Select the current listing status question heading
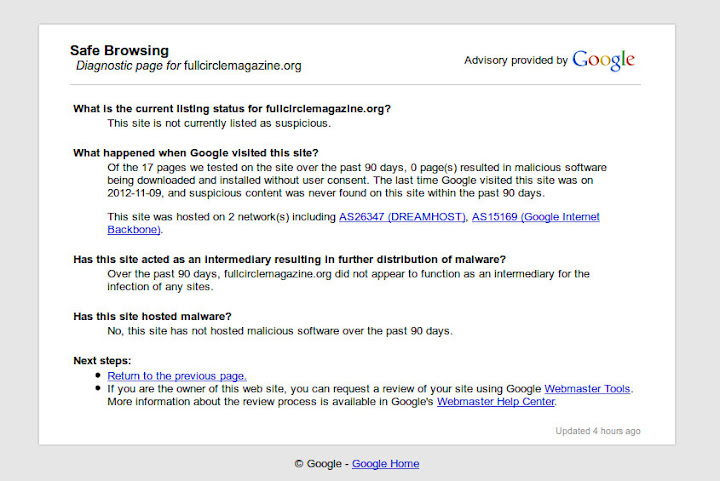 (232, 109)
